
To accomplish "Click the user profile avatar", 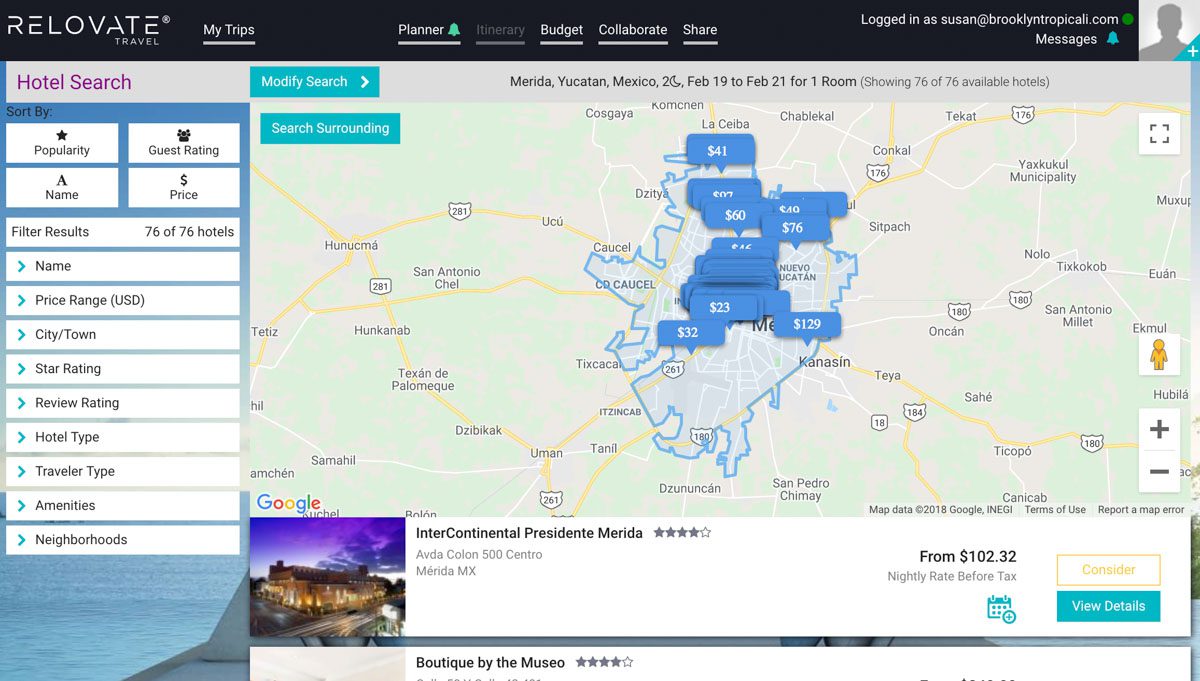I will (x=1169, y=31).
